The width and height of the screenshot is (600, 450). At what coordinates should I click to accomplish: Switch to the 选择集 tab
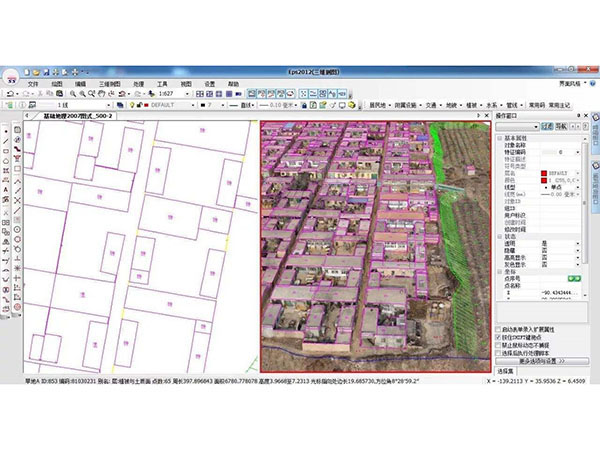[x=506, y=371]
